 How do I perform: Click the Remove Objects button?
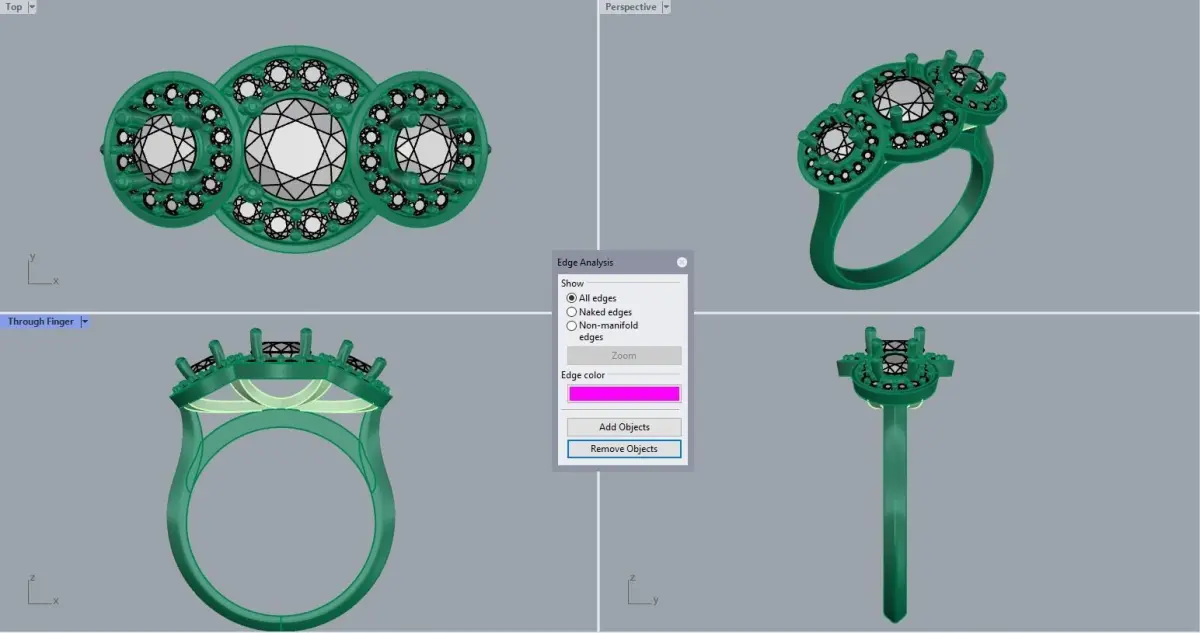[x=624, y=449]
